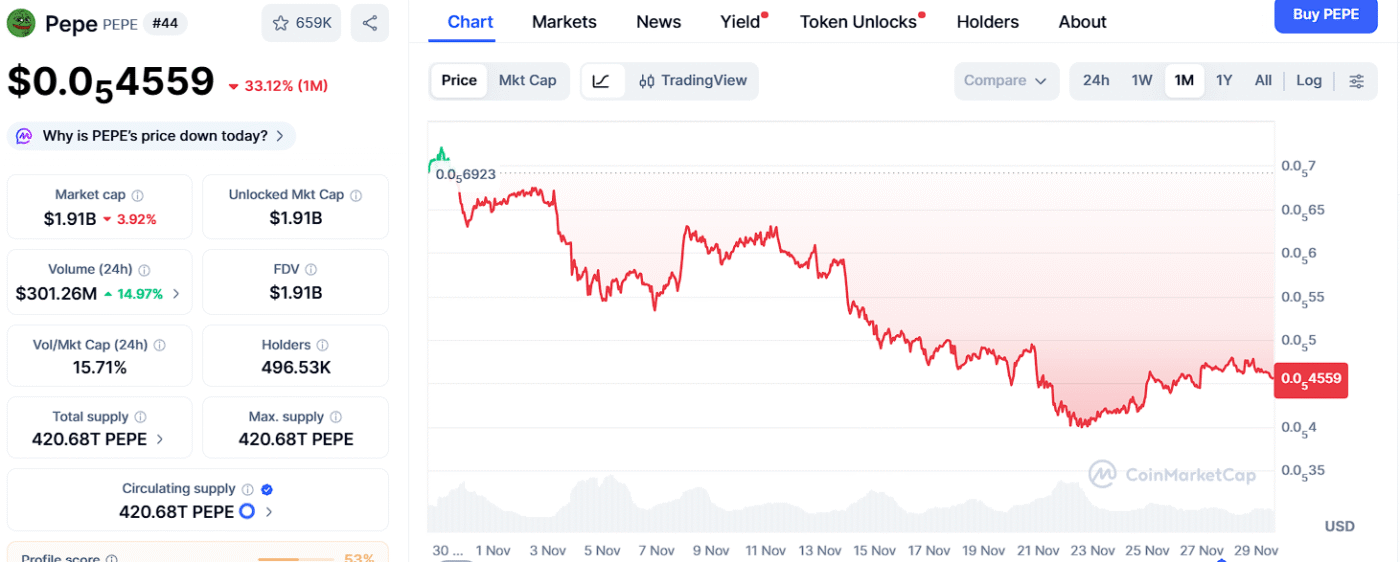This screenshot has height=562, width=1400.
Task: Switch chart to Mkt Cap view
Action: [527, 81]
